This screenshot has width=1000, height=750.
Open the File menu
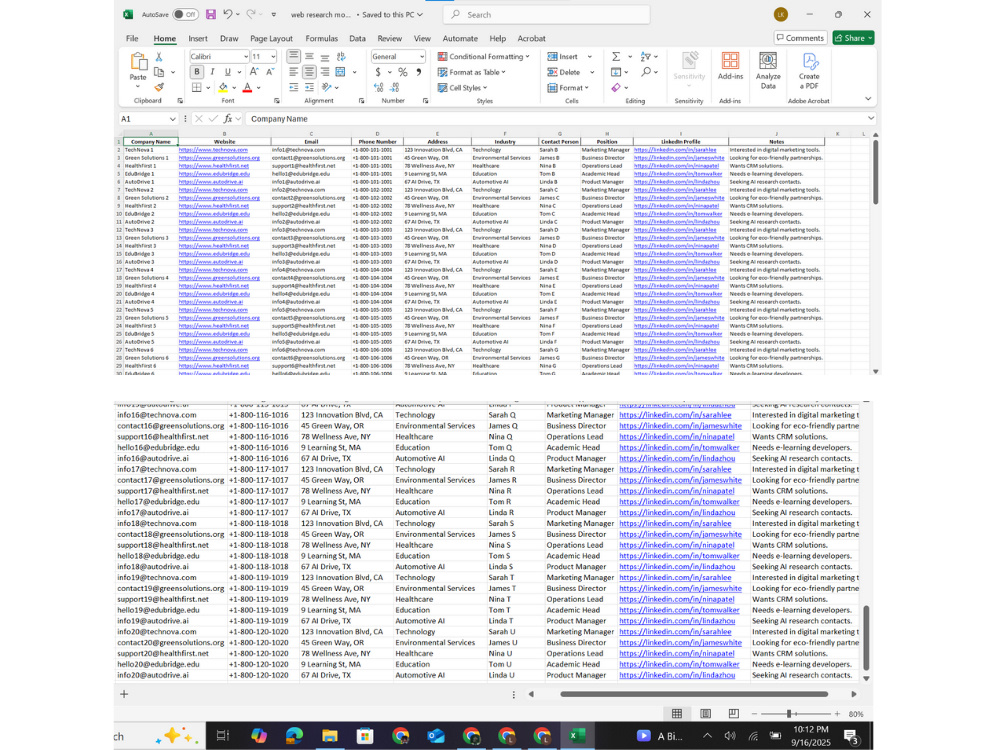point(132,38)
